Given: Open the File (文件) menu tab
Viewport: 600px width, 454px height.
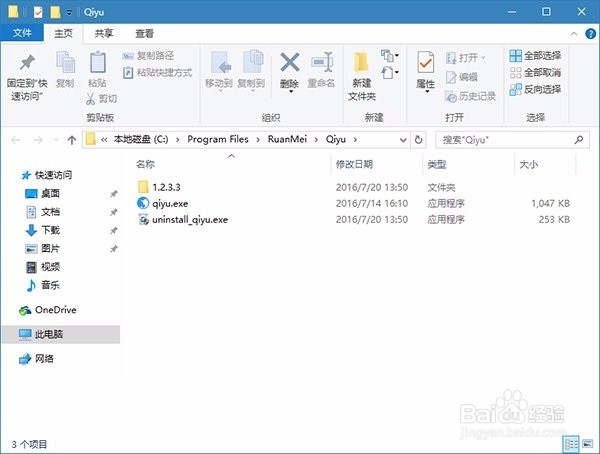Looking at the screenshot, I should 22,33.
